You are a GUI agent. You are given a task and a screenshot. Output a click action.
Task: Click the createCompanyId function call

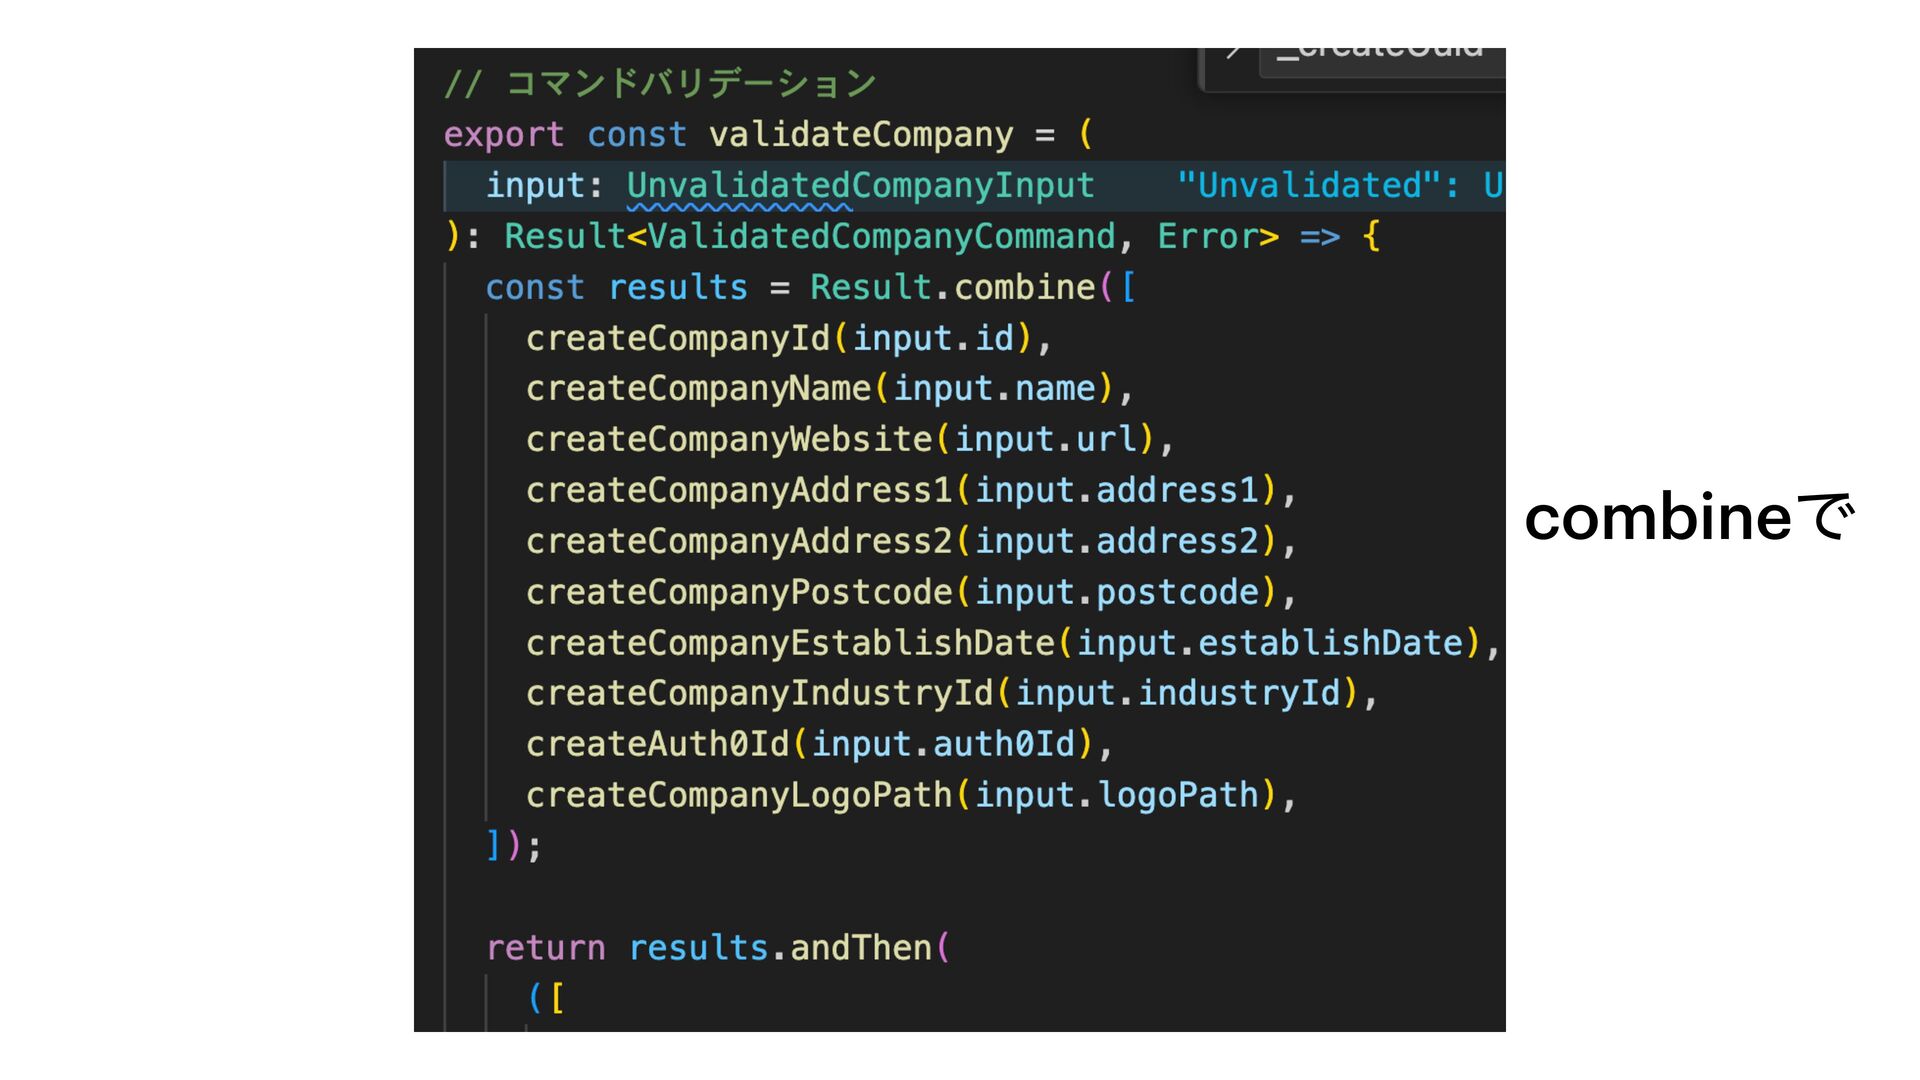[678, 339]
